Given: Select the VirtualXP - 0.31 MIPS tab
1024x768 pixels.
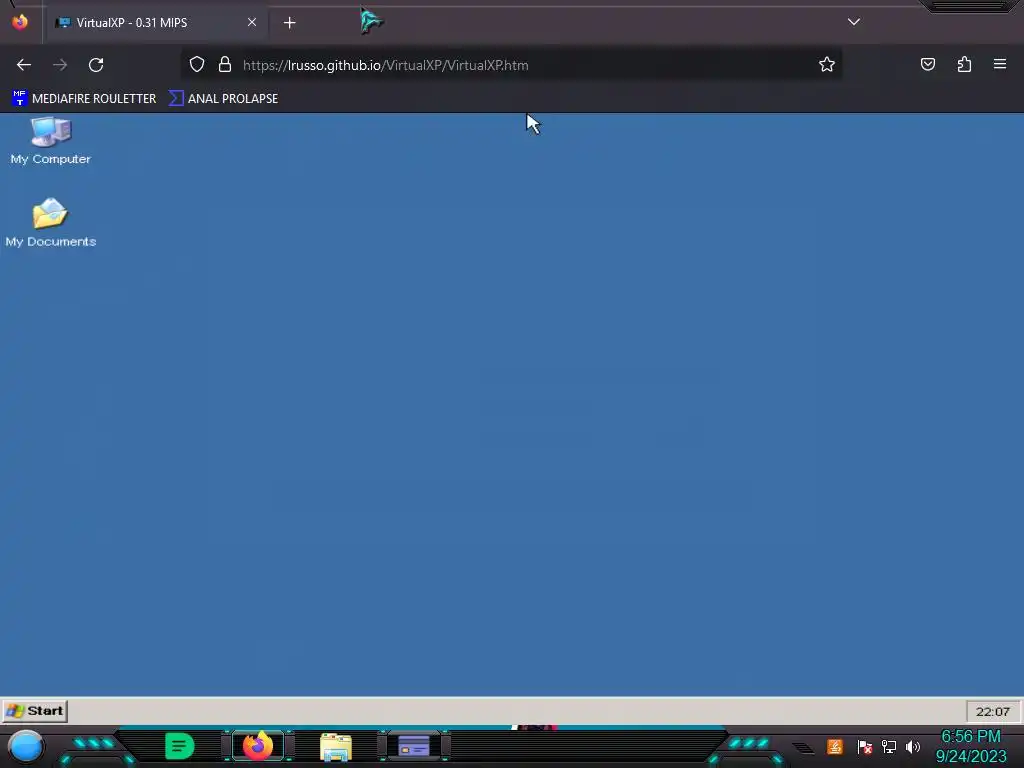Looking at the screenshot, I should click(x=157, y=22).
